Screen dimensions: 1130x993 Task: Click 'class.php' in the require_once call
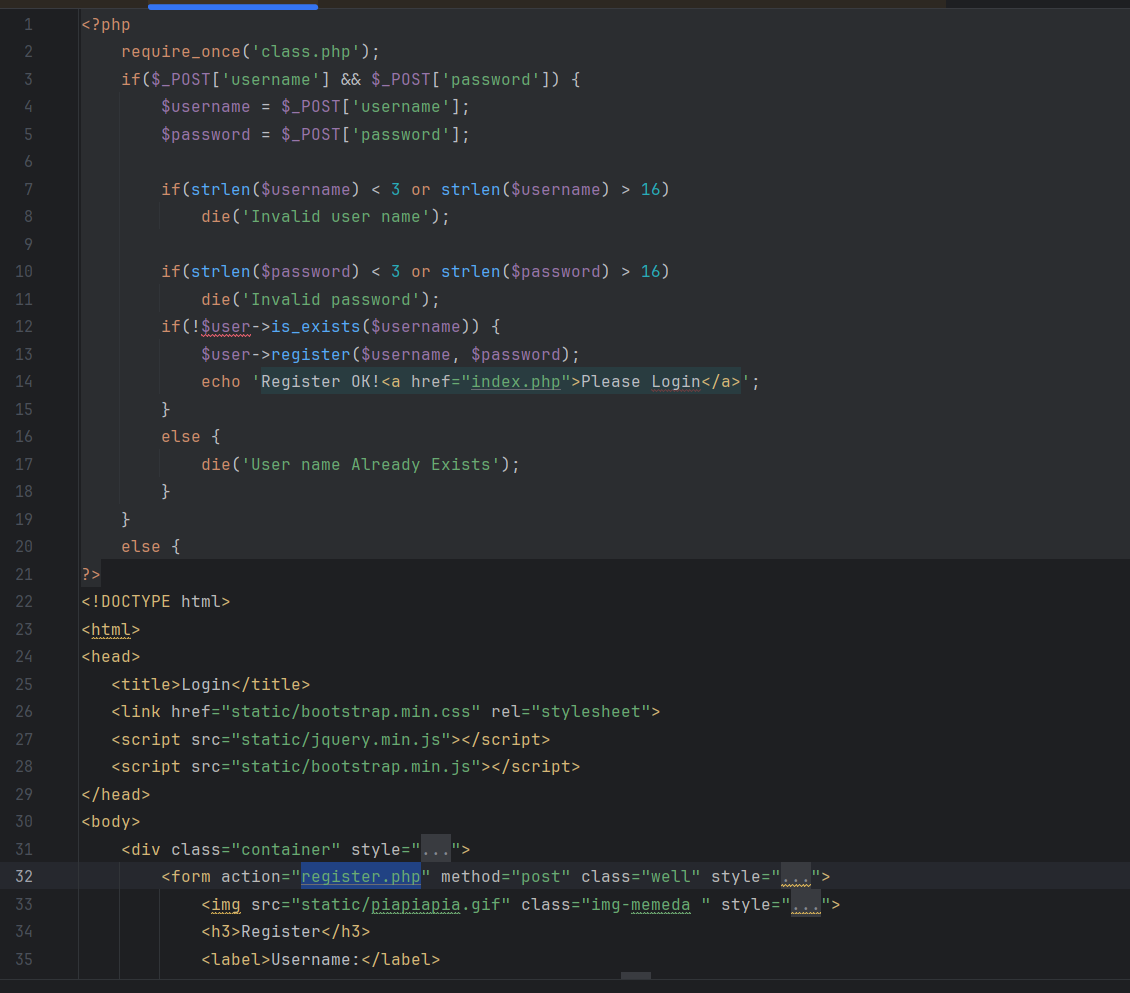point(311,52)
